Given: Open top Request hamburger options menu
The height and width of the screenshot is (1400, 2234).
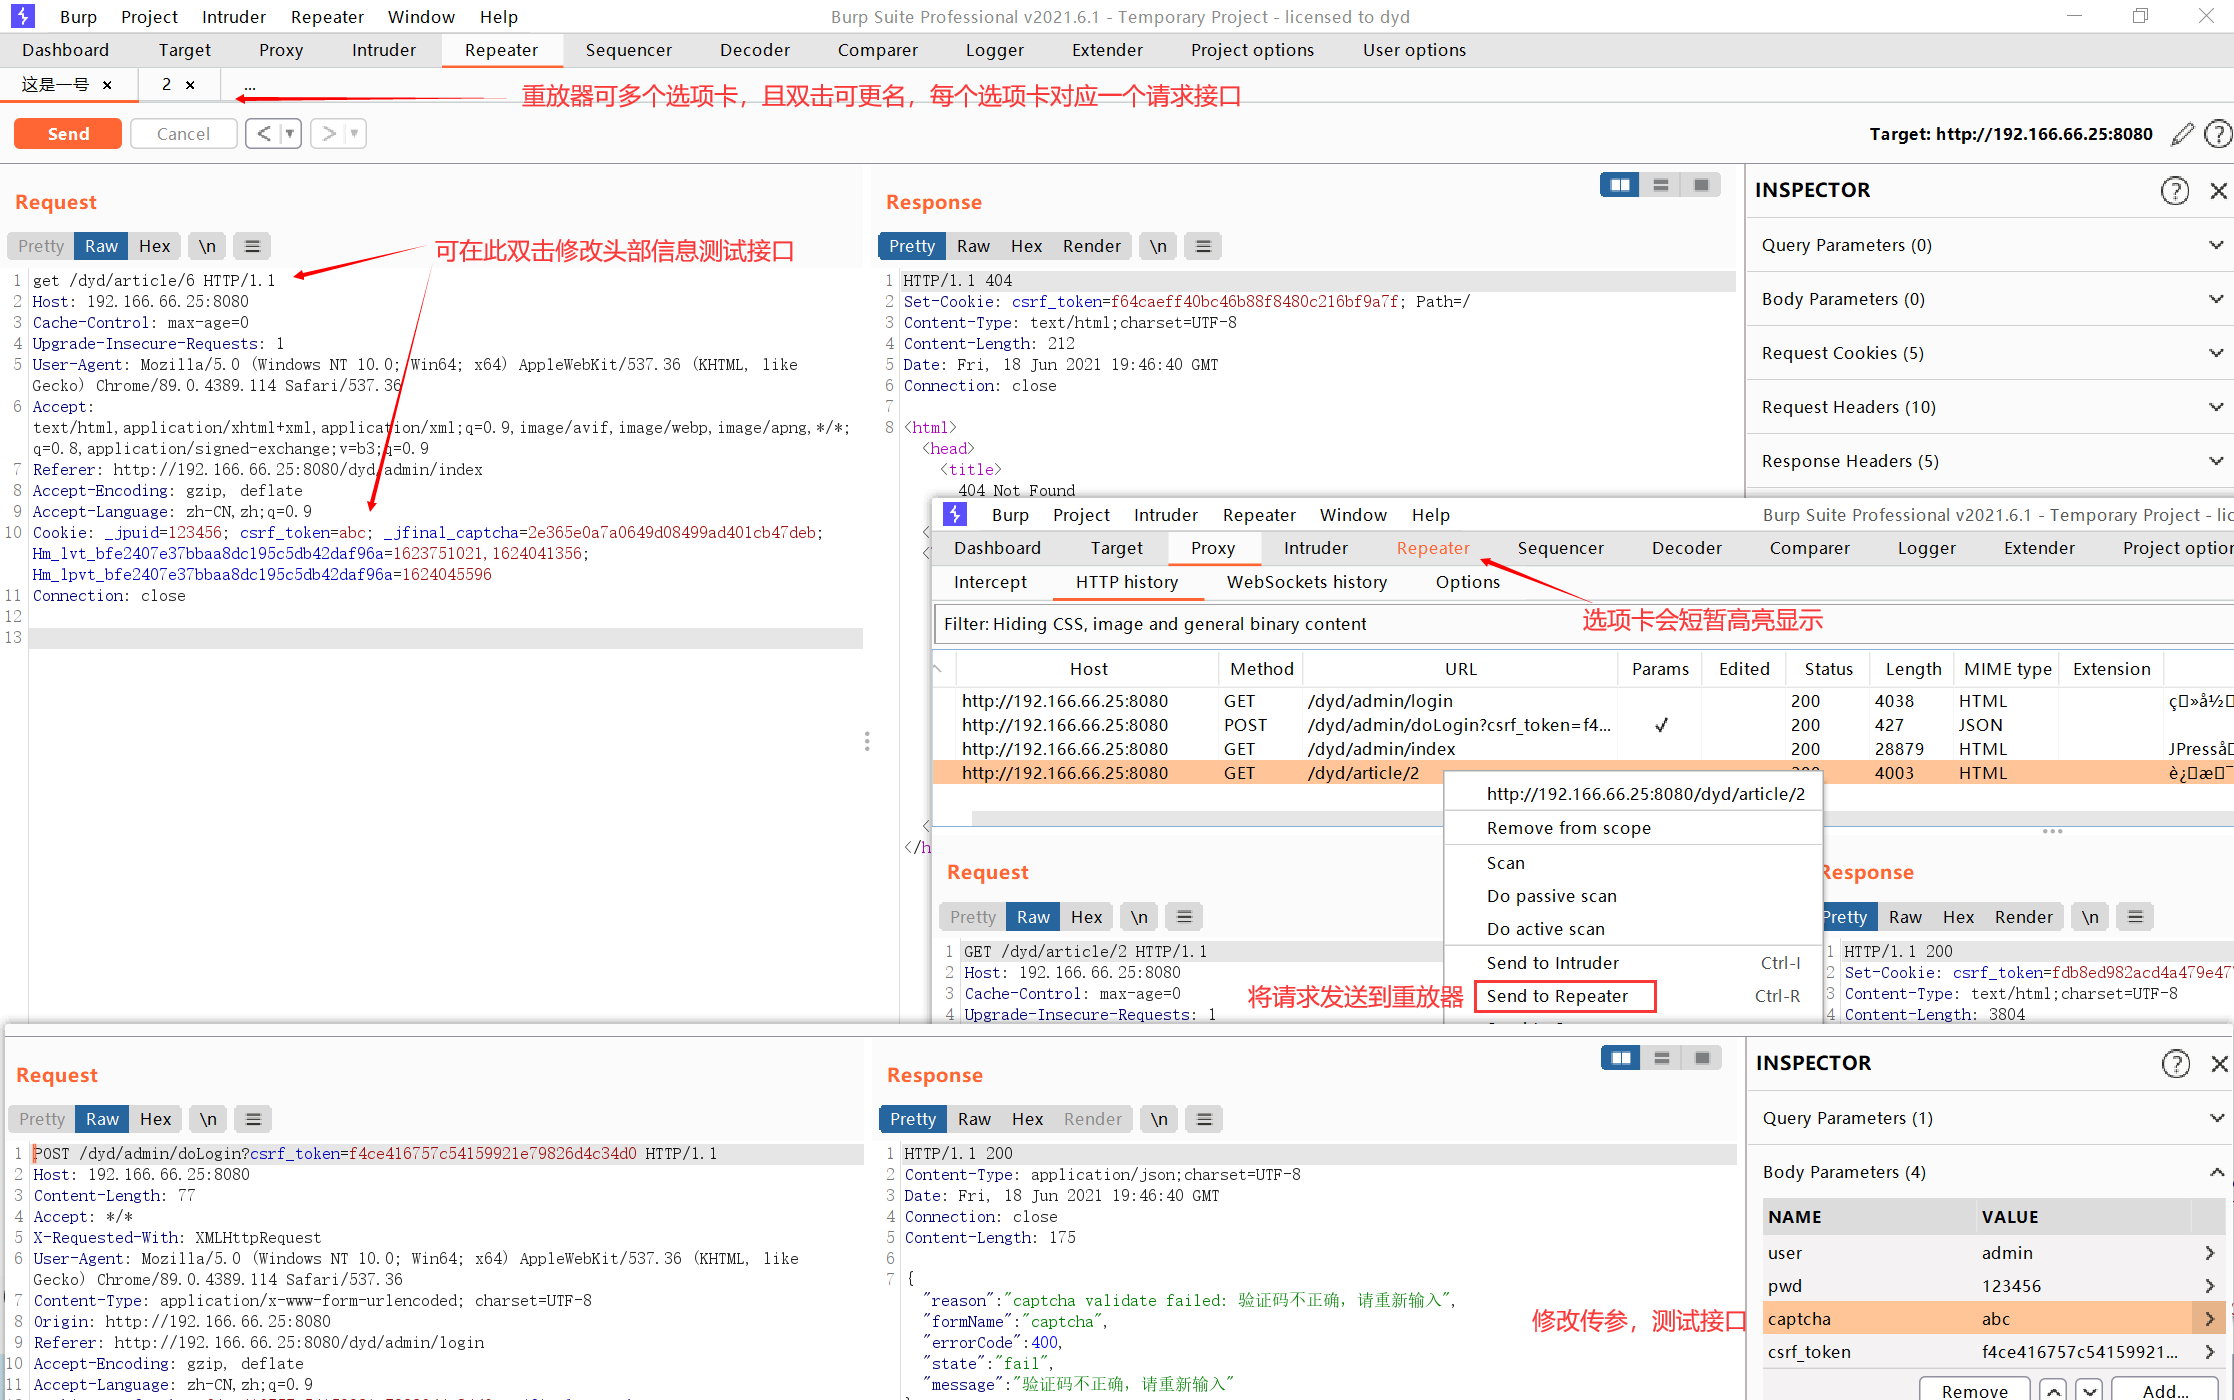Looking at the screenshot, I should point(252,246).
